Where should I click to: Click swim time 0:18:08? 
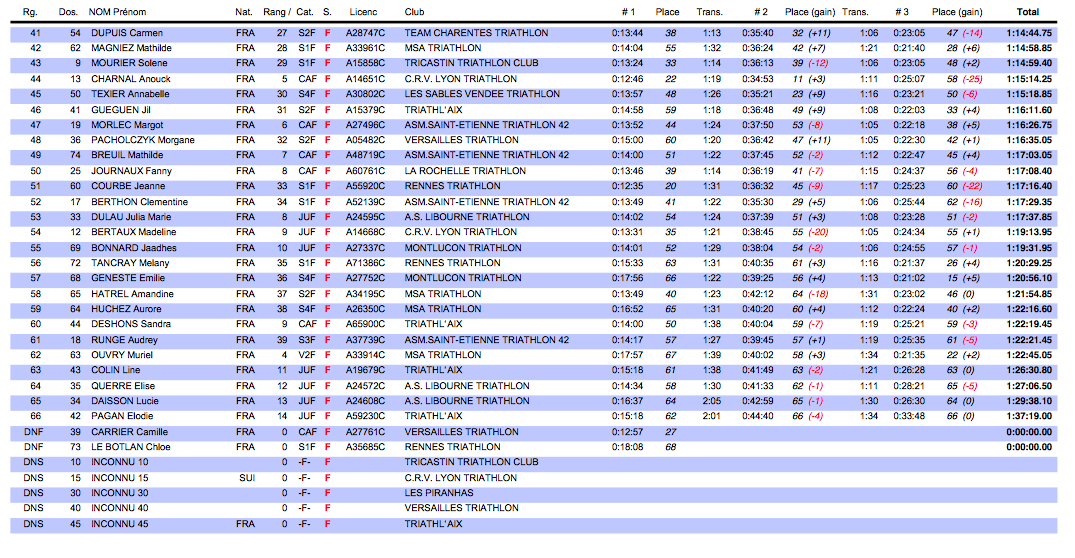pyautogui.click(x=627, y=446)
